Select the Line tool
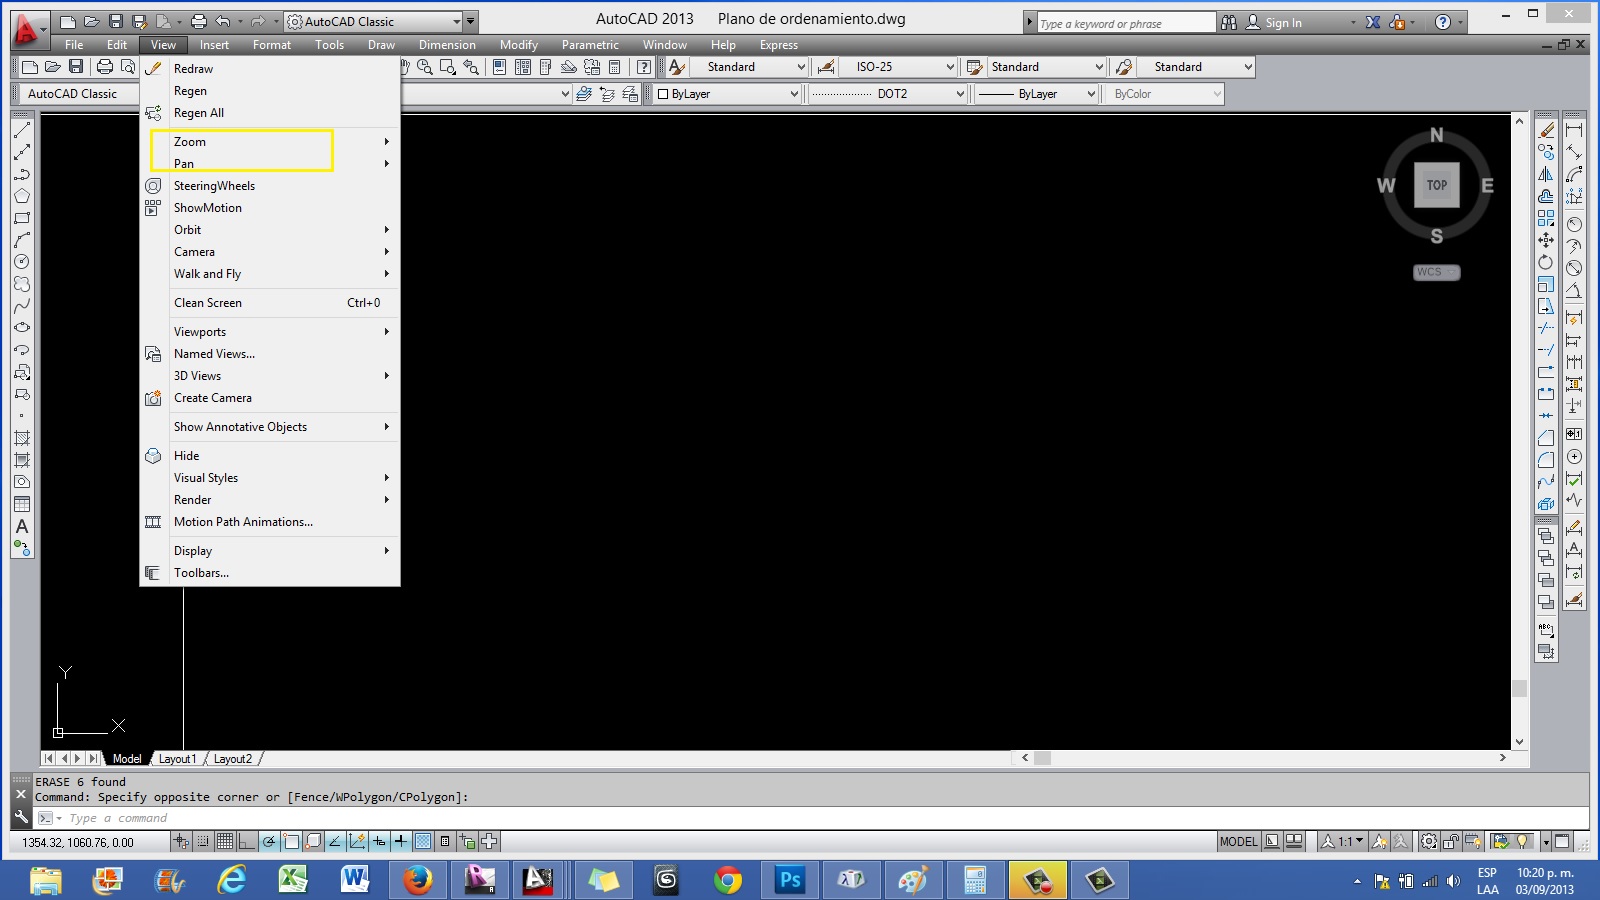Image resolution: width=1600 pixels, height=900 pixels. point(21,130)
